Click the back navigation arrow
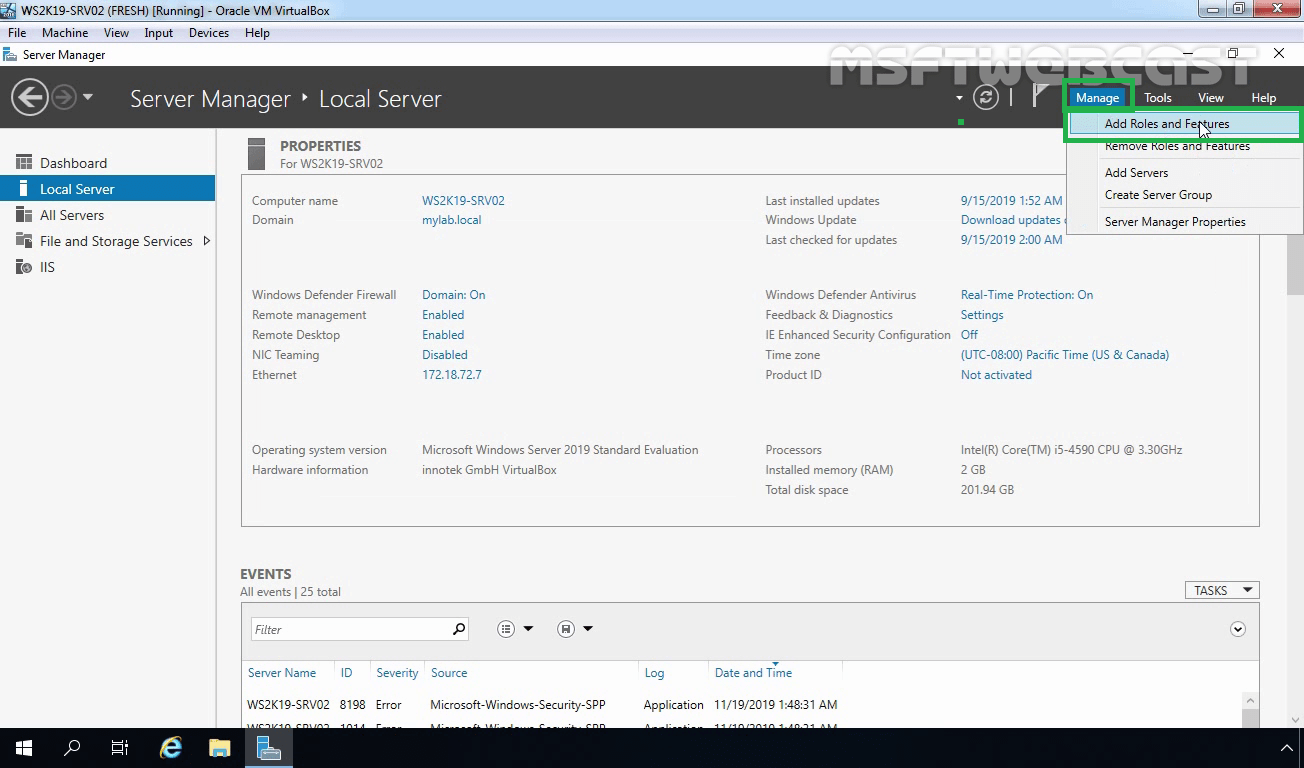The width and height of the screenshot is (1304, 768). click(x=32, y=97)
